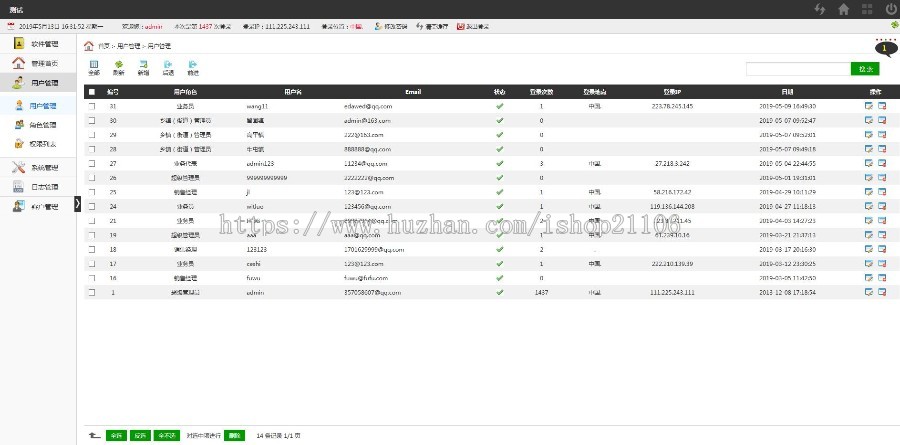Delete user admin123 in row 27

[882, 163]
